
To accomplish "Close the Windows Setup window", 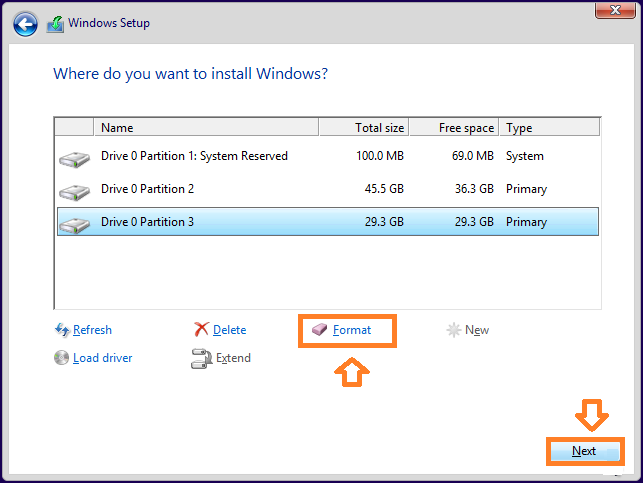I will [615, 10].
